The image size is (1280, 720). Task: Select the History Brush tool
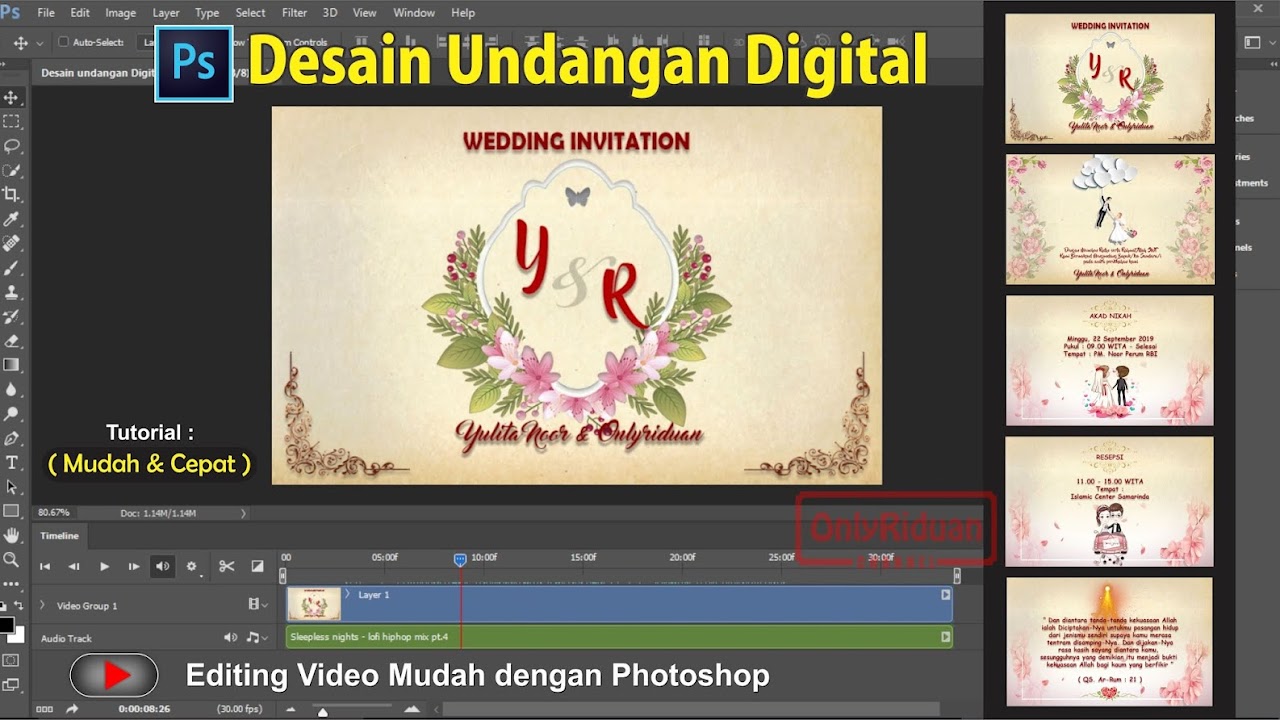tap(12, 317)
